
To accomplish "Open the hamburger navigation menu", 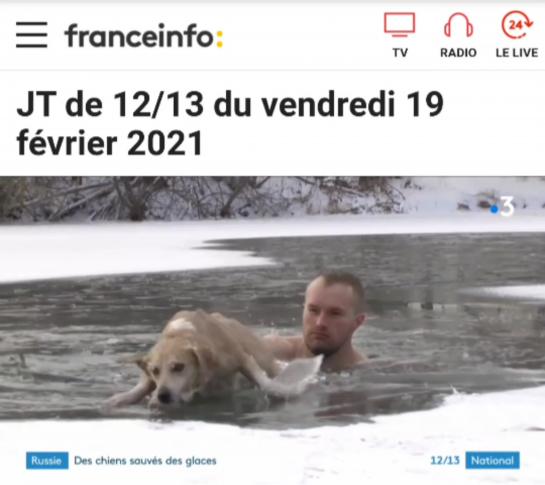I will [x=32, y=34].
